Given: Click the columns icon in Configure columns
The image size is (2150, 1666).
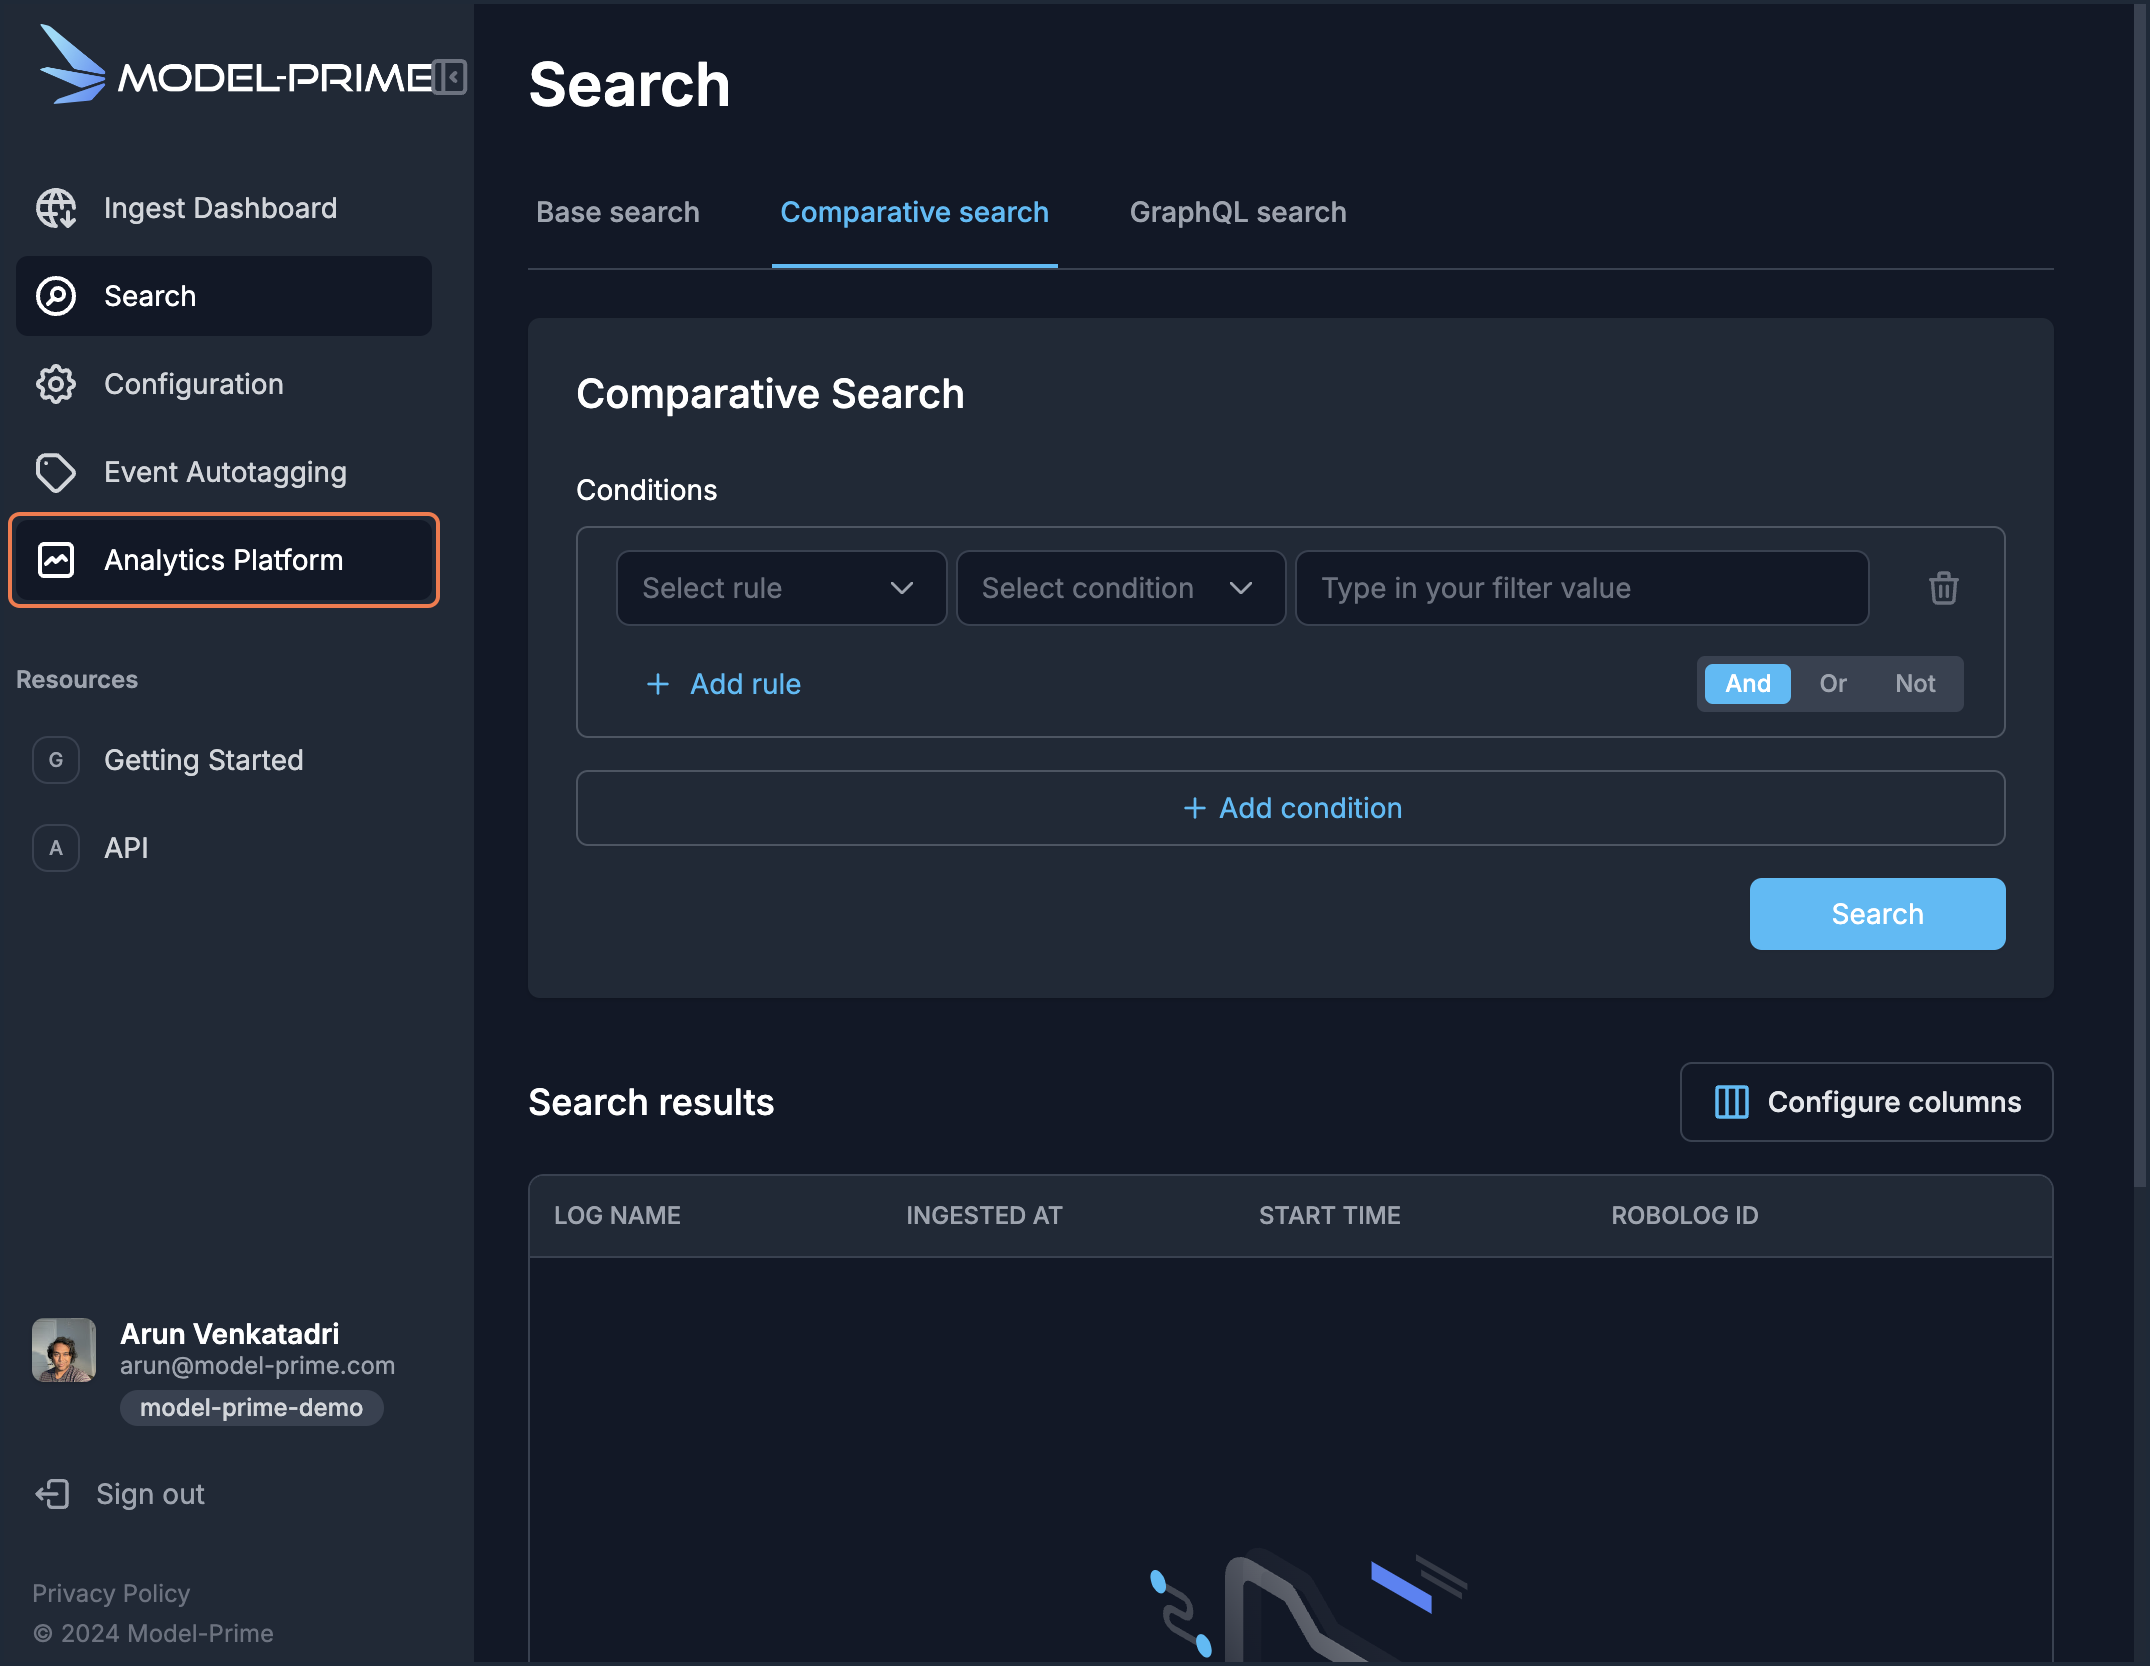Looking at the screenshot, I should pos(1731,1102).
